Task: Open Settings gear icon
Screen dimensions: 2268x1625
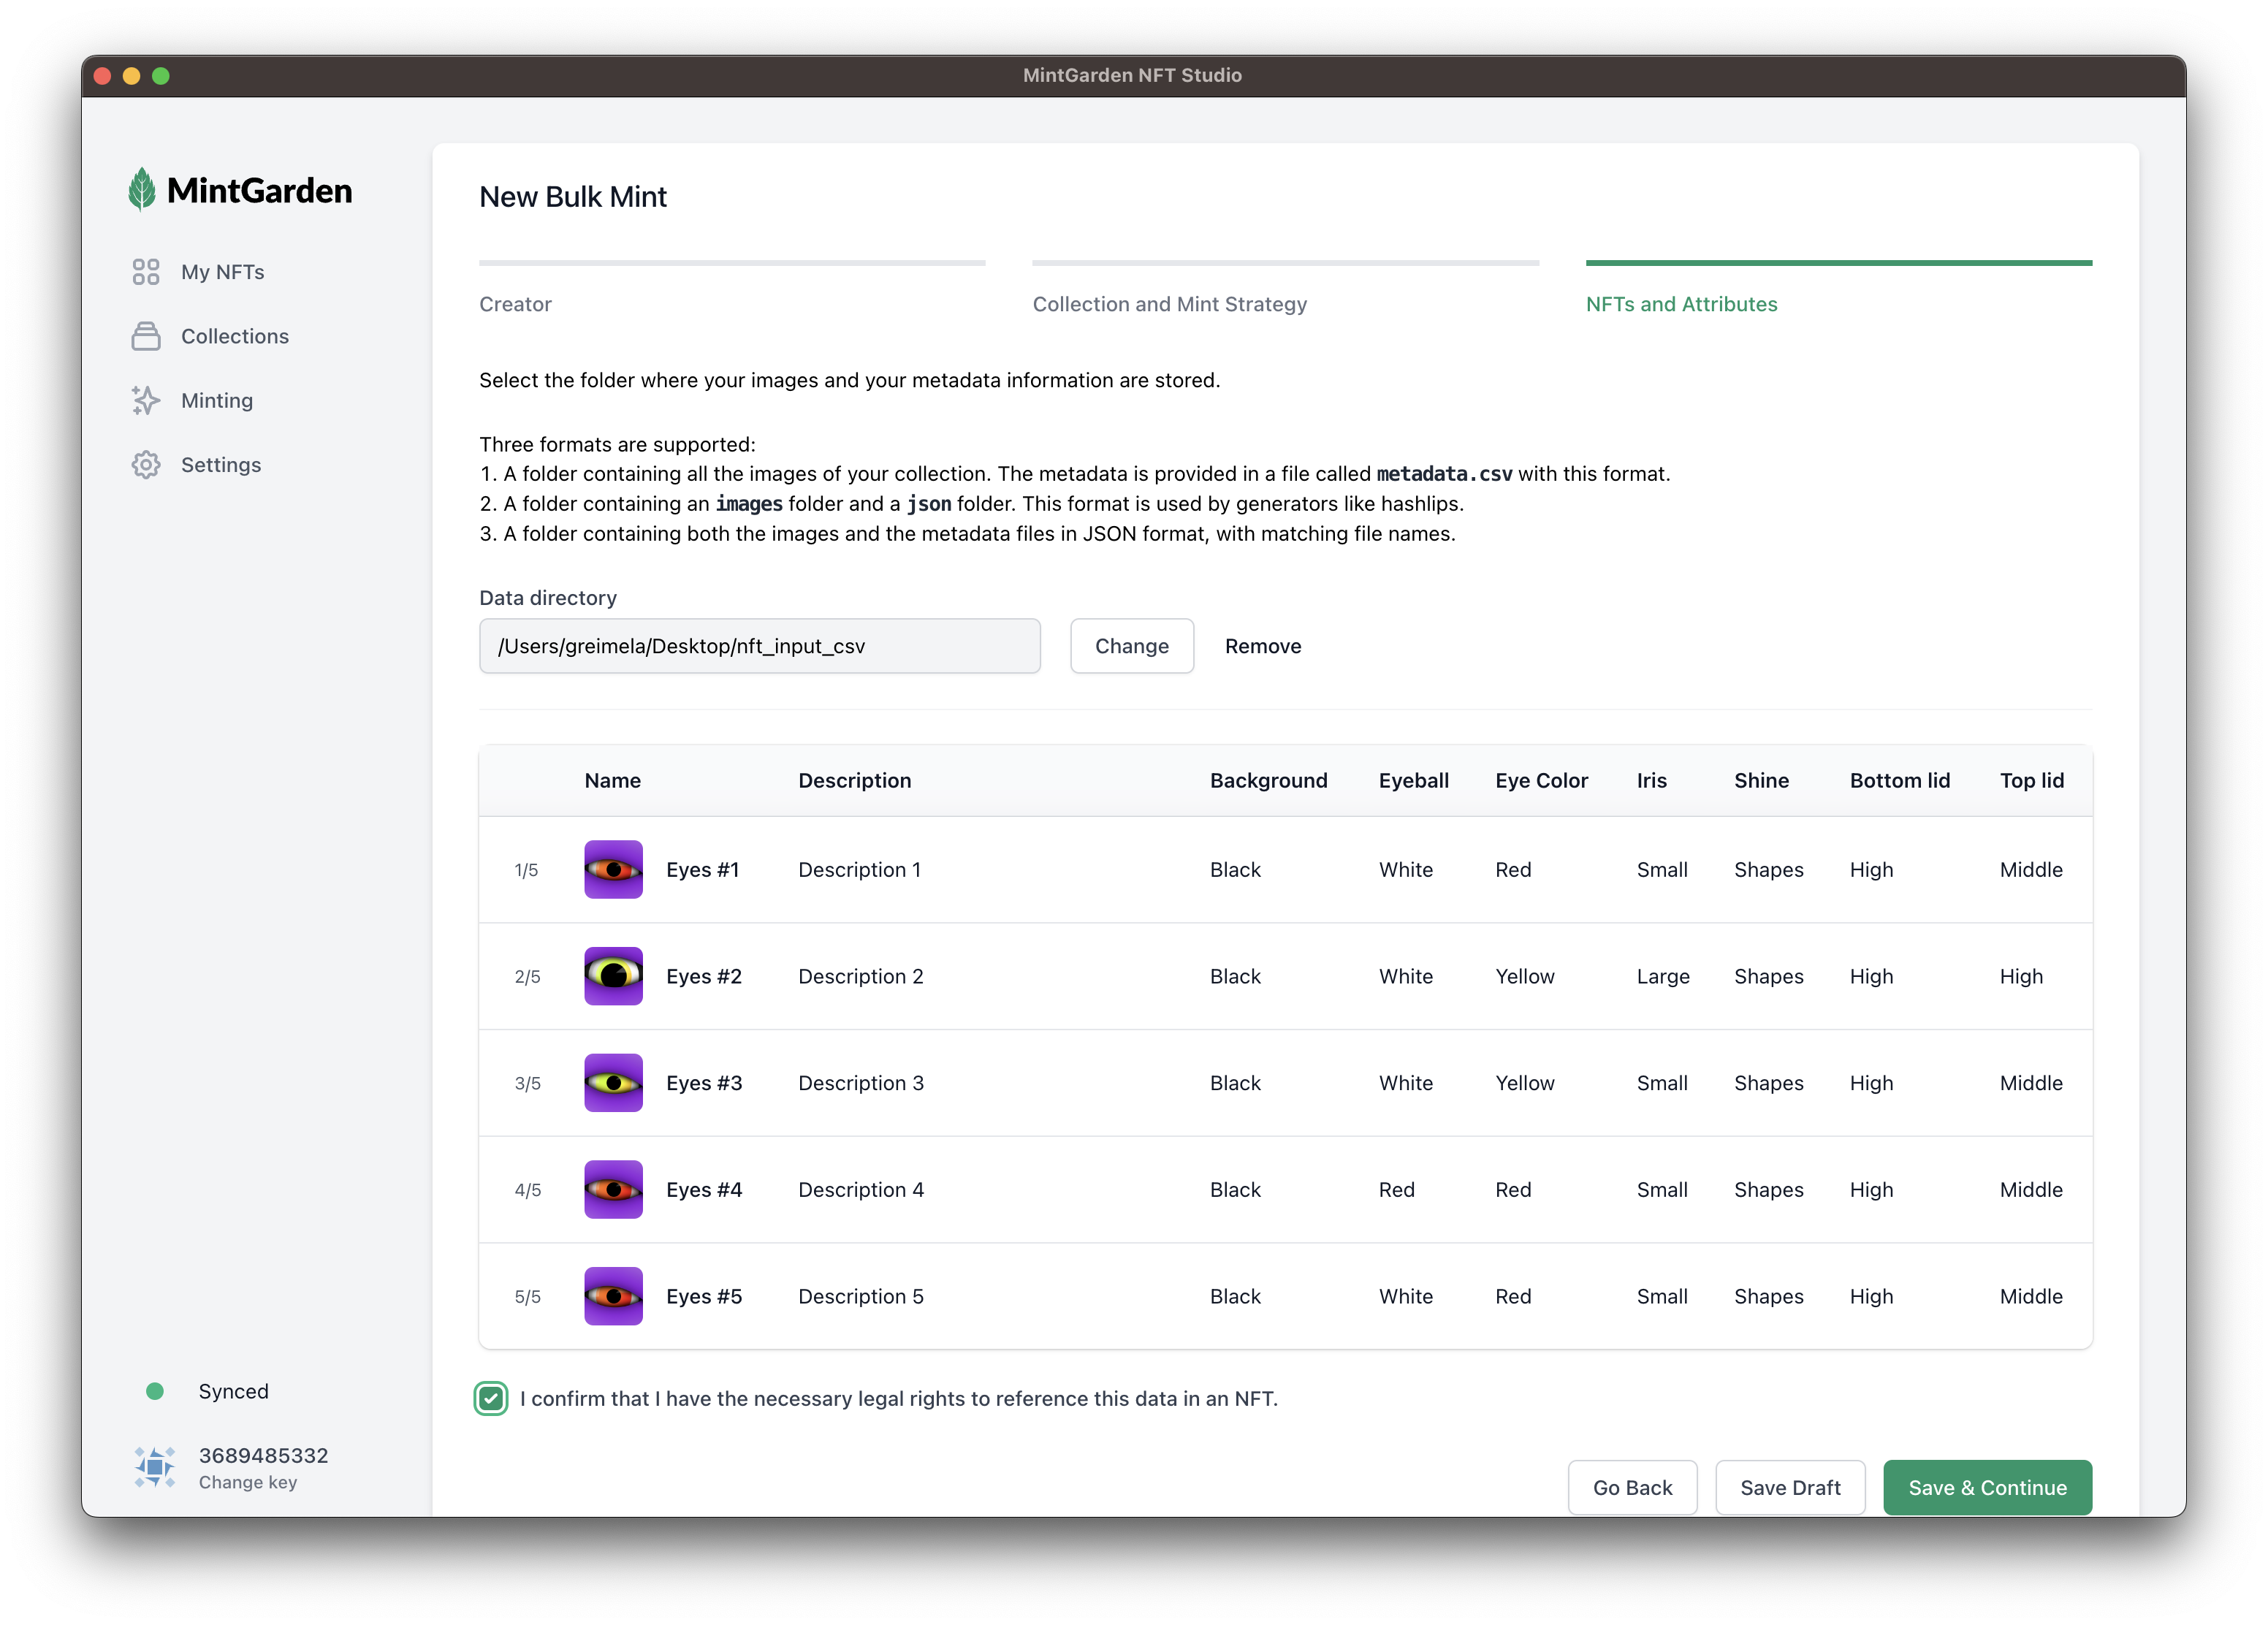Action: (146, 465)
